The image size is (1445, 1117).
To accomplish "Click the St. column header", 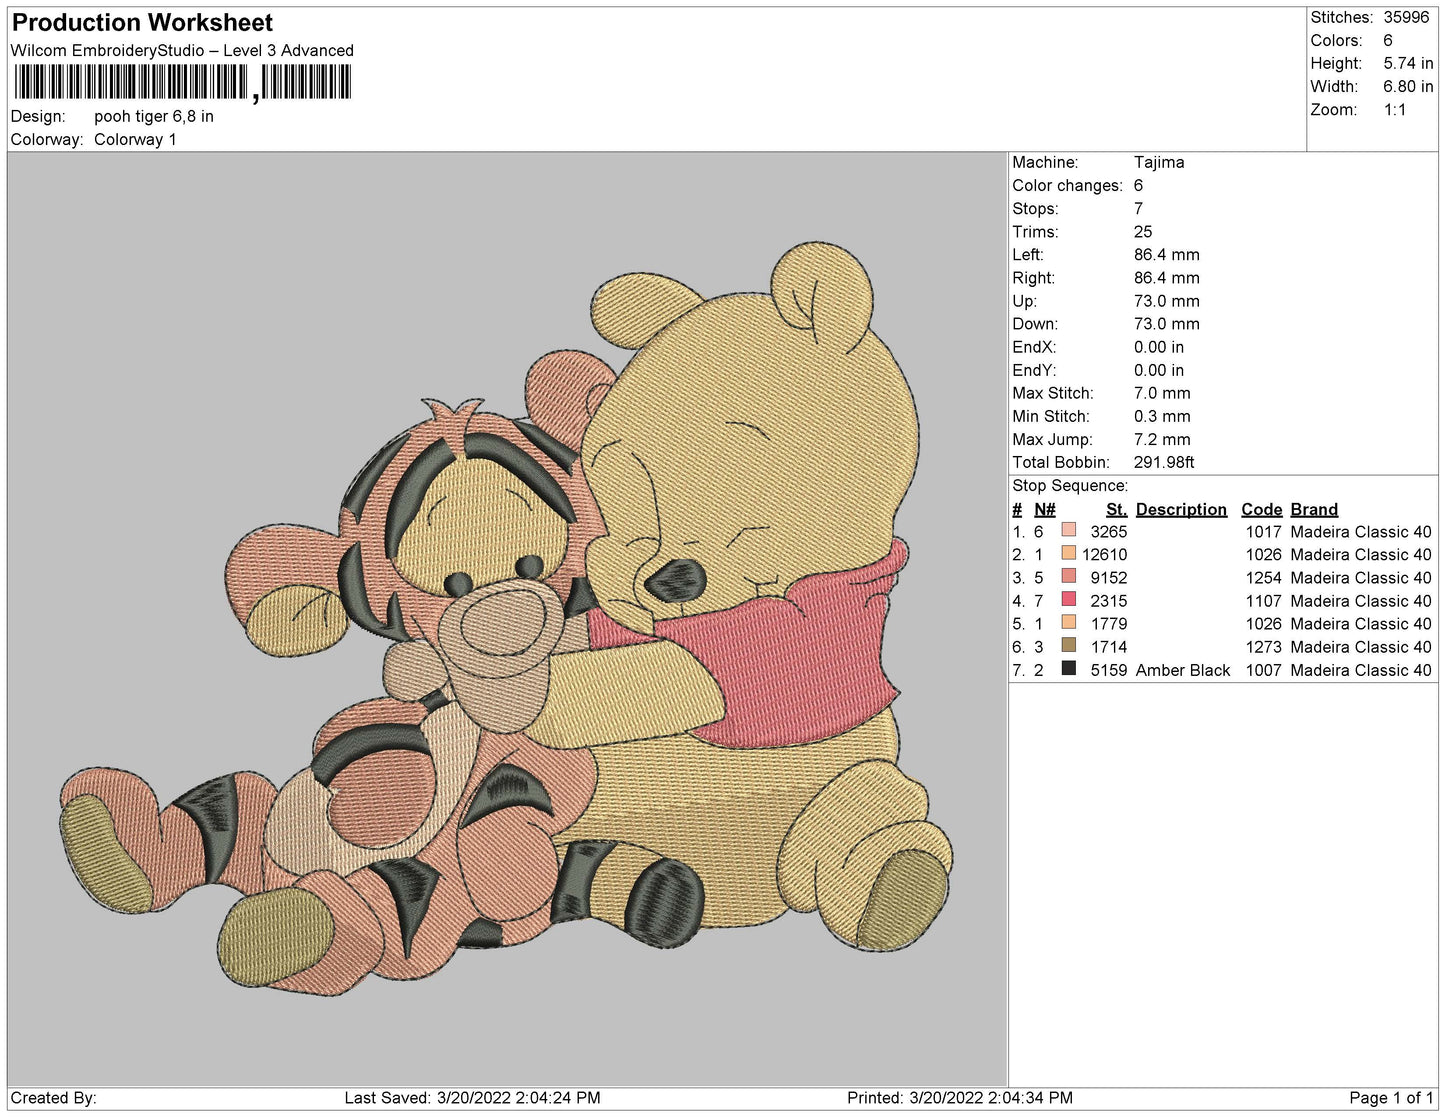I will pos(1116,509).
